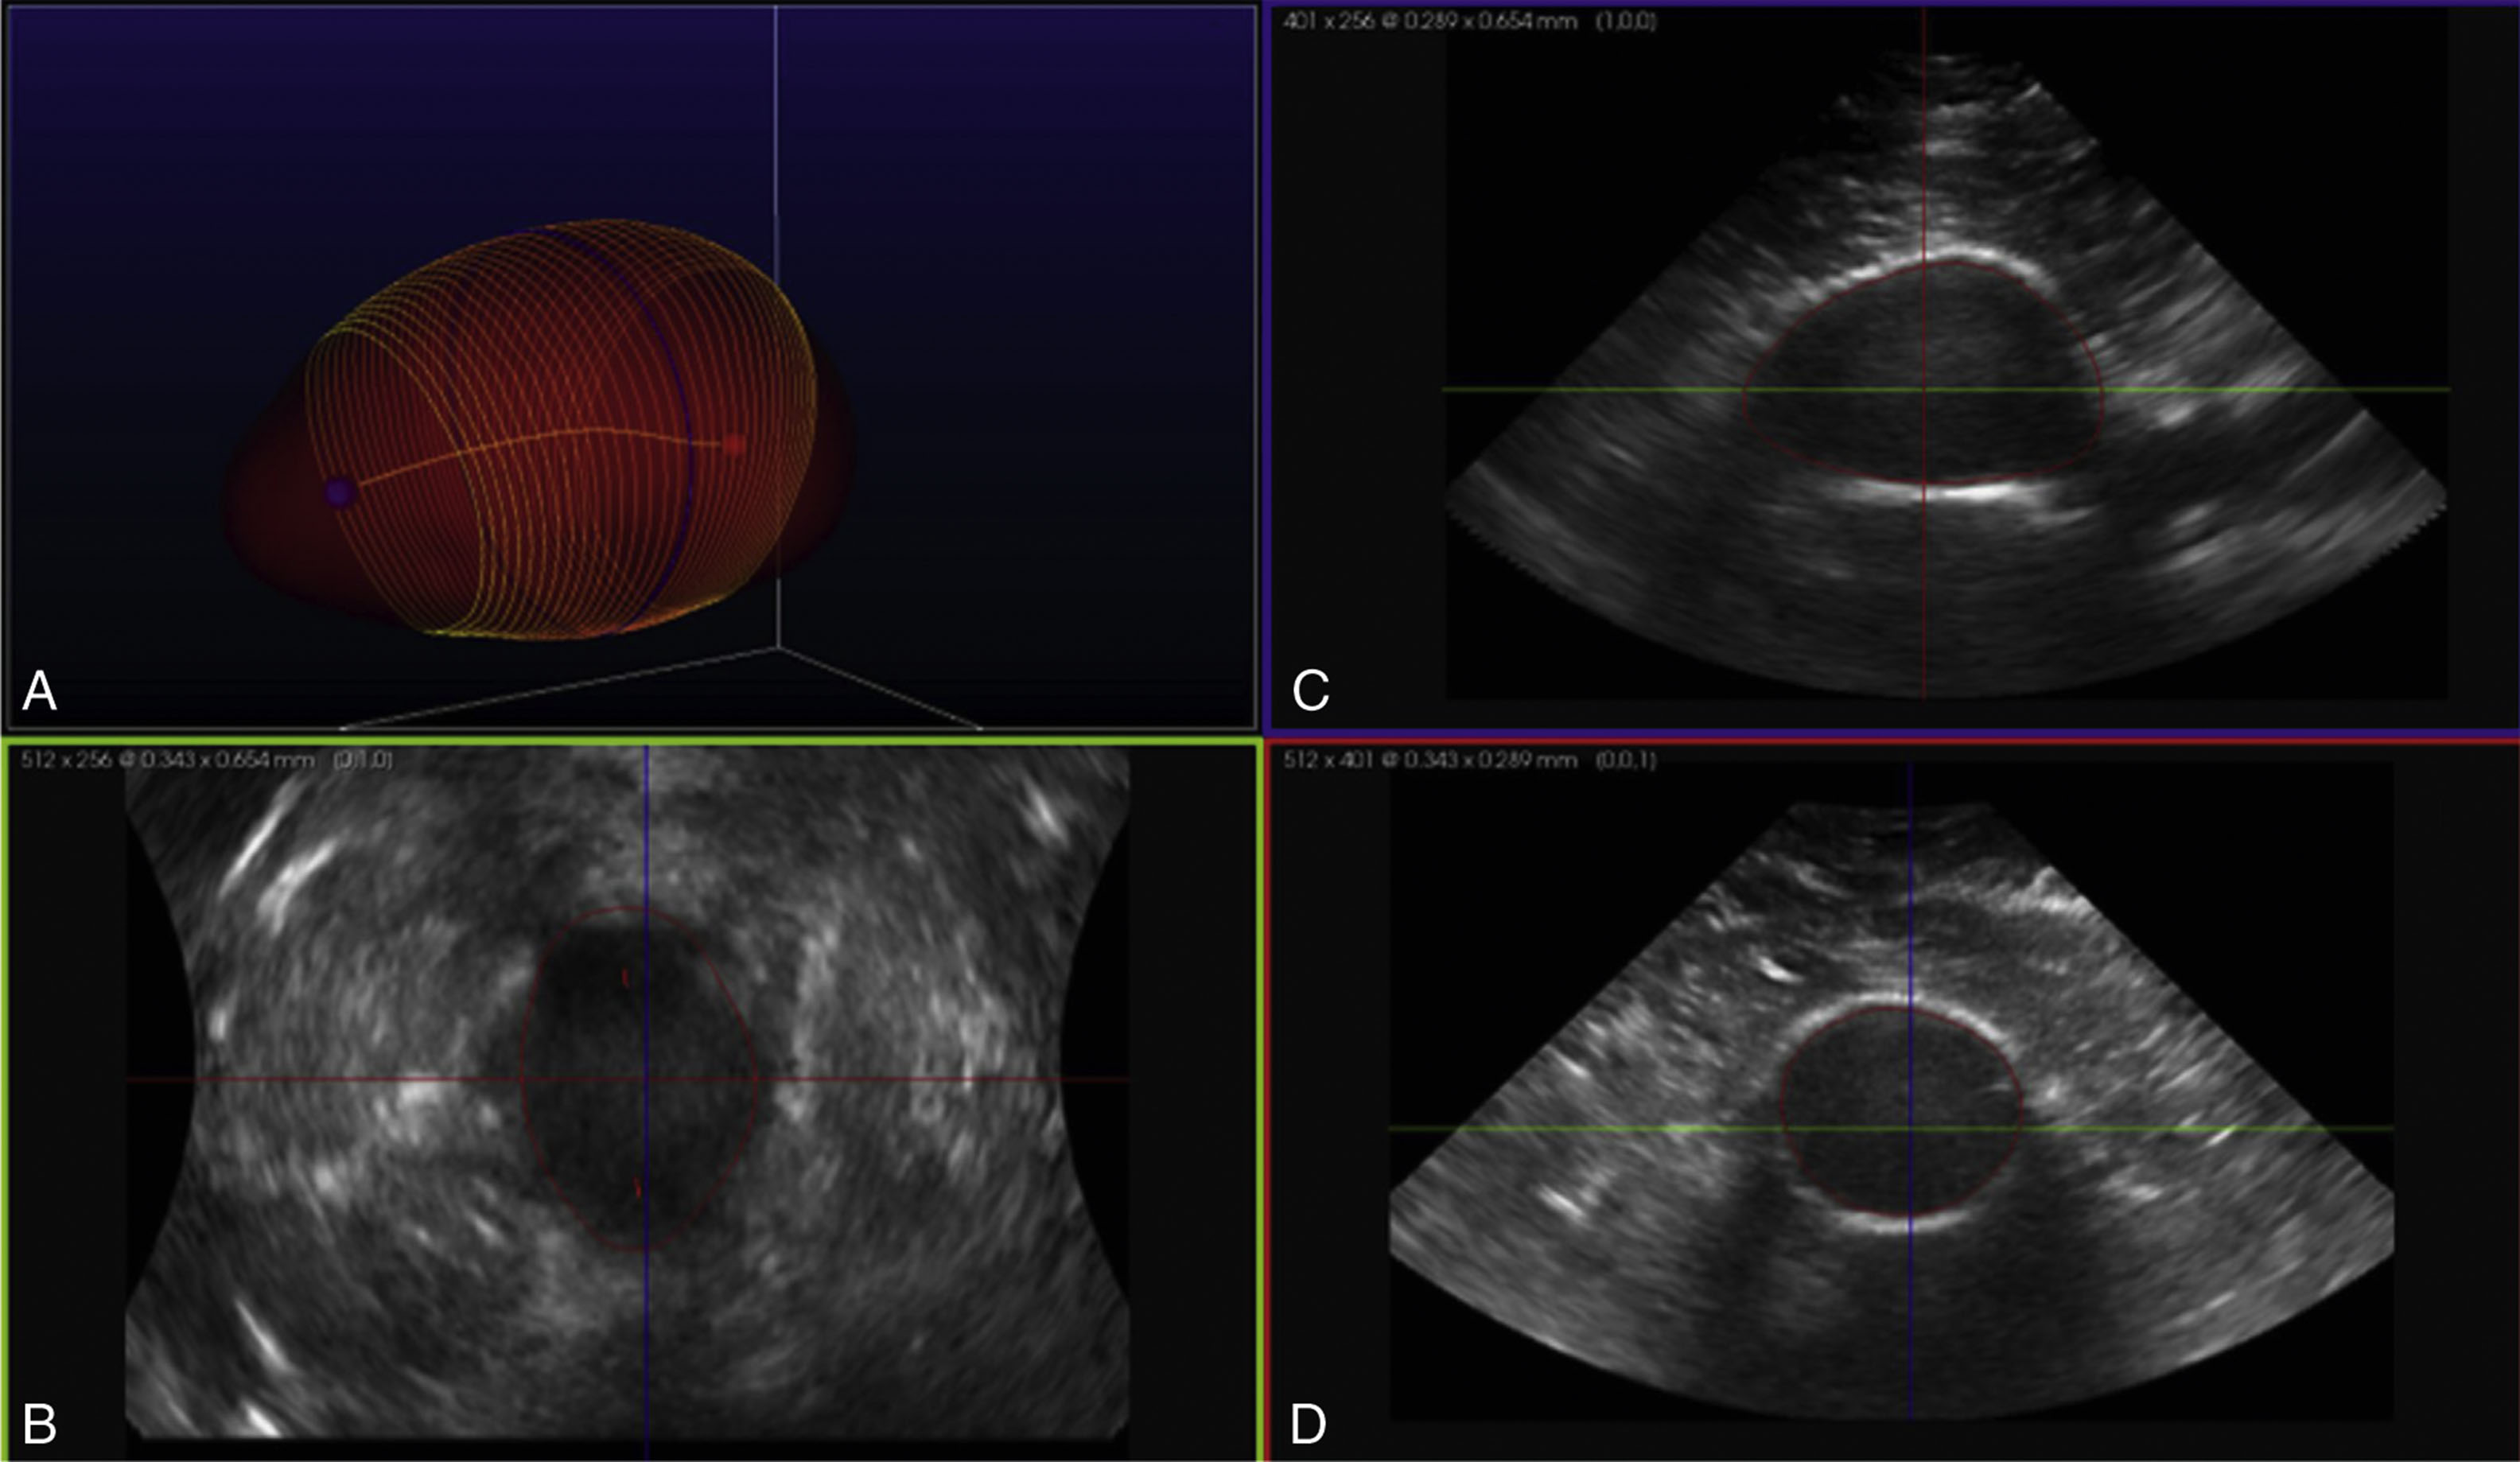
Task: Click crosshair intersection in panel D
Action: pos(1910,1128)
